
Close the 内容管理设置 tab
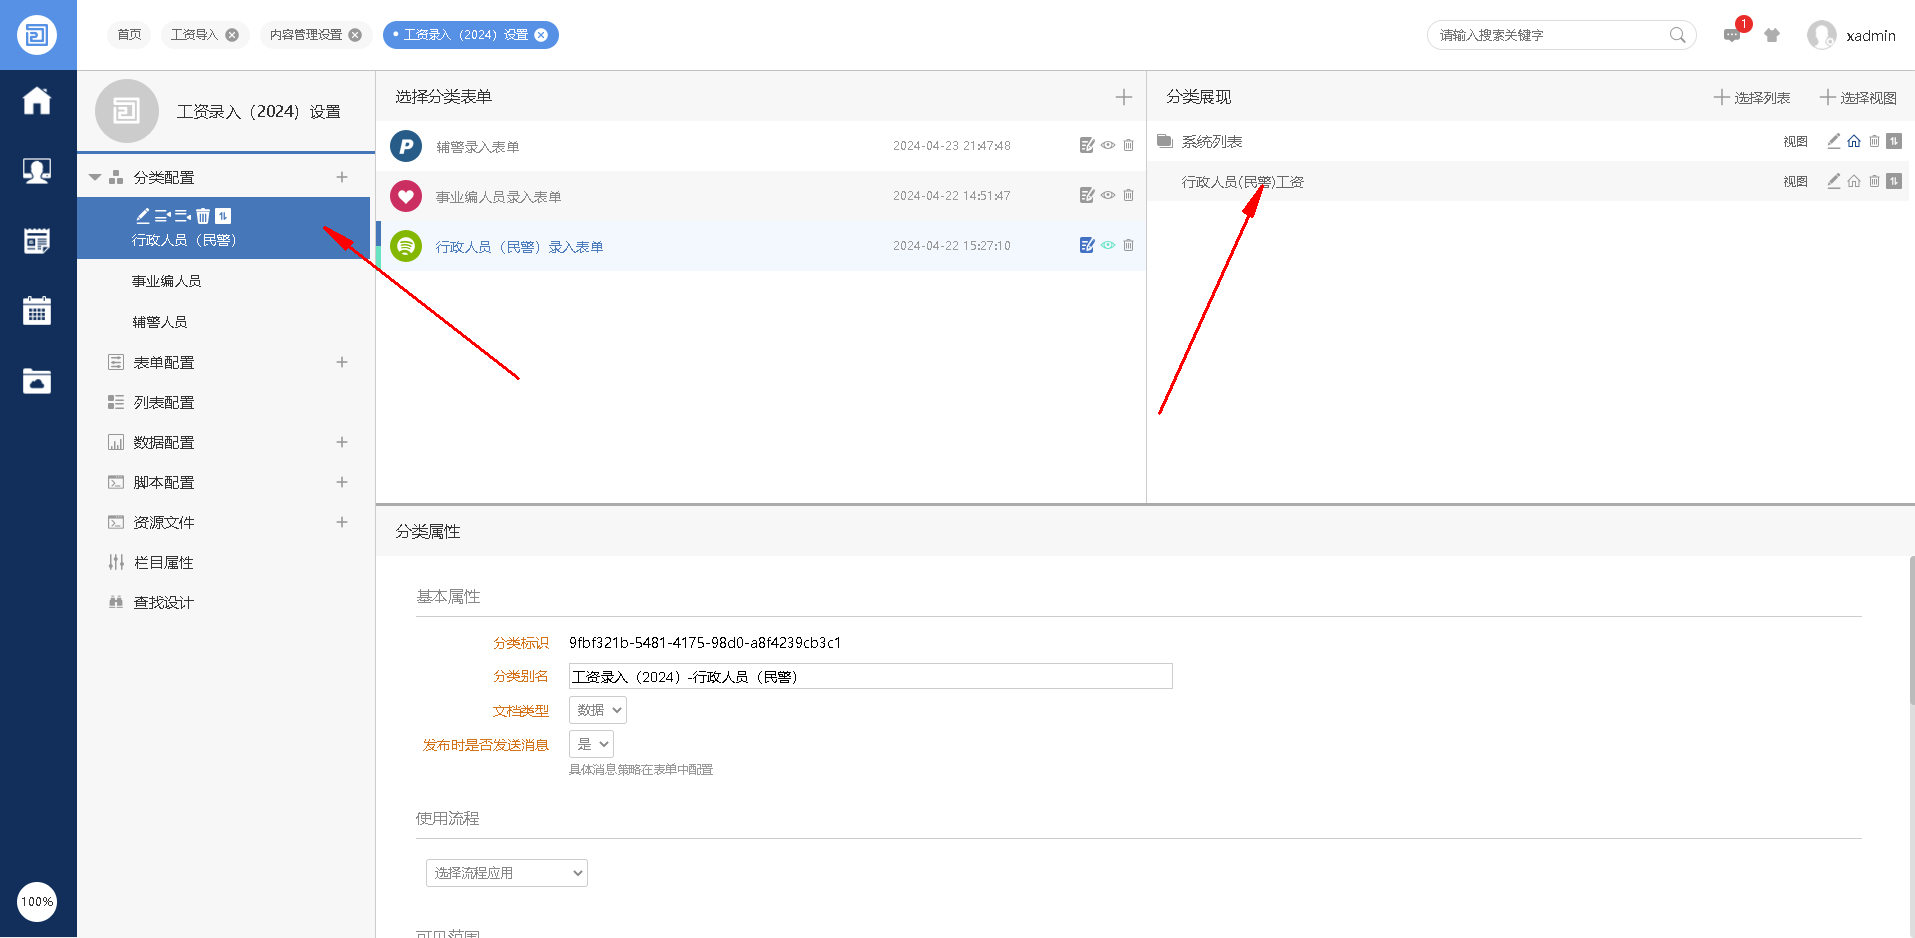tap(355, 35)
